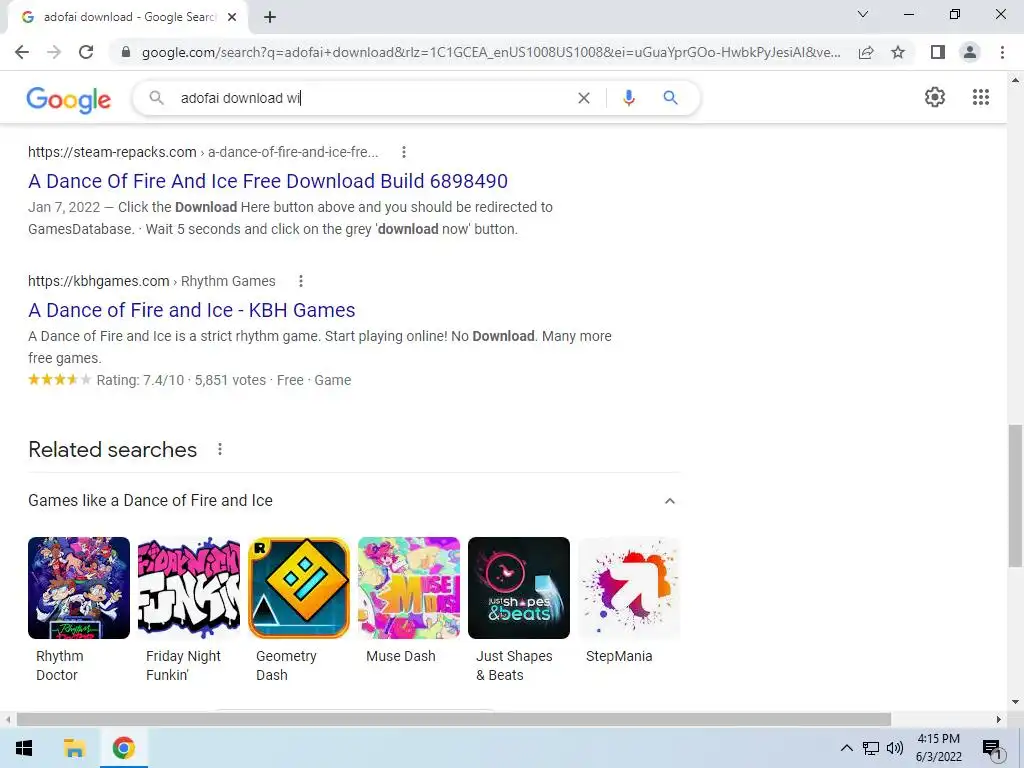1024x768 pixels.
Task: Start a voice search with the microphone
Action: pos(628,98)
